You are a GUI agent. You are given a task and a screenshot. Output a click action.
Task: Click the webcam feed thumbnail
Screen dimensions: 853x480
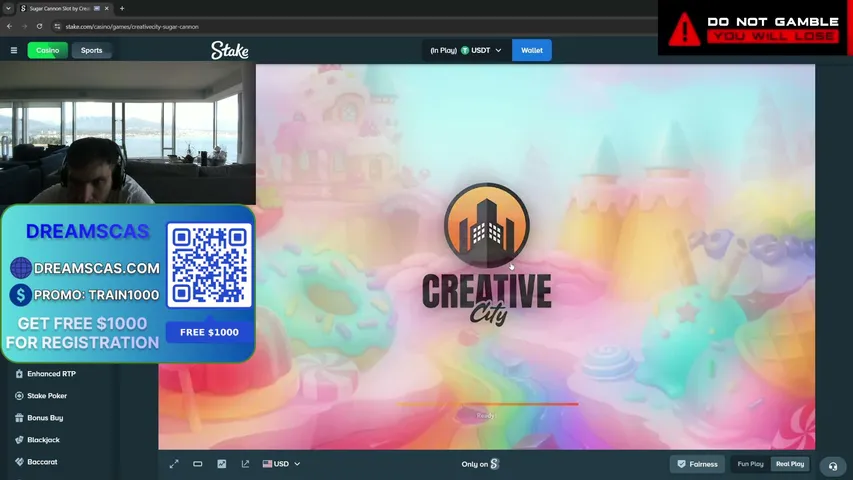point(128,134)
